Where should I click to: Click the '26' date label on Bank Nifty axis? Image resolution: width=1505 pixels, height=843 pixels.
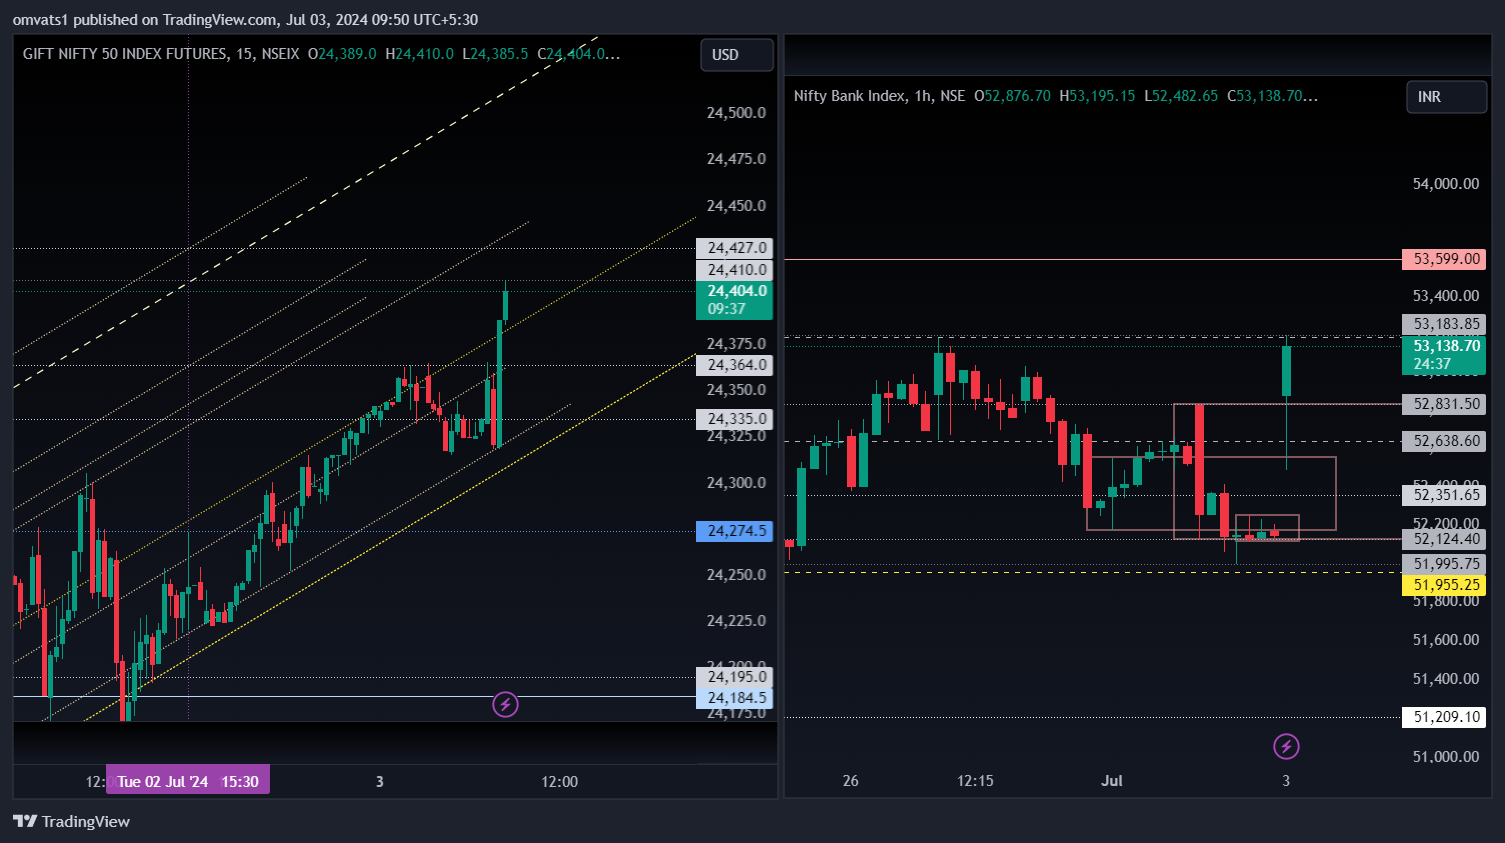coord(851,781)
